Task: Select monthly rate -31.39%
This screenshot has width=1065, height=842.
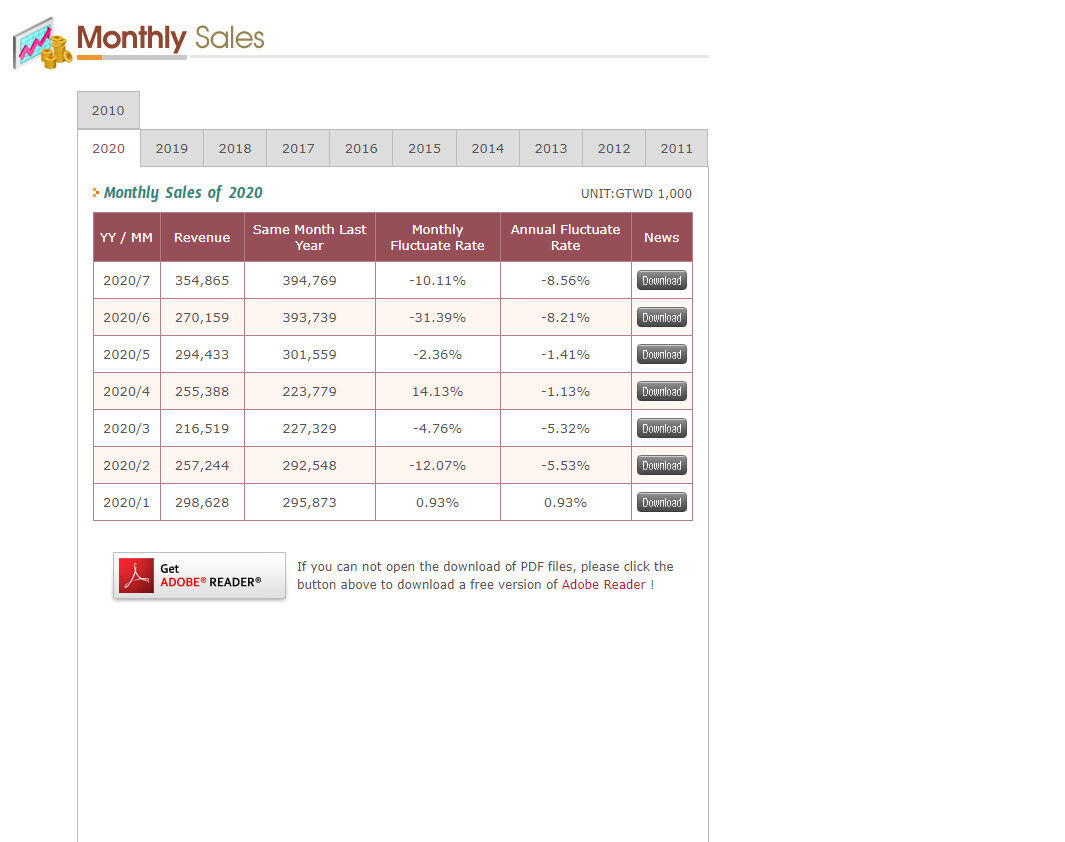Action: pos(437,317)
